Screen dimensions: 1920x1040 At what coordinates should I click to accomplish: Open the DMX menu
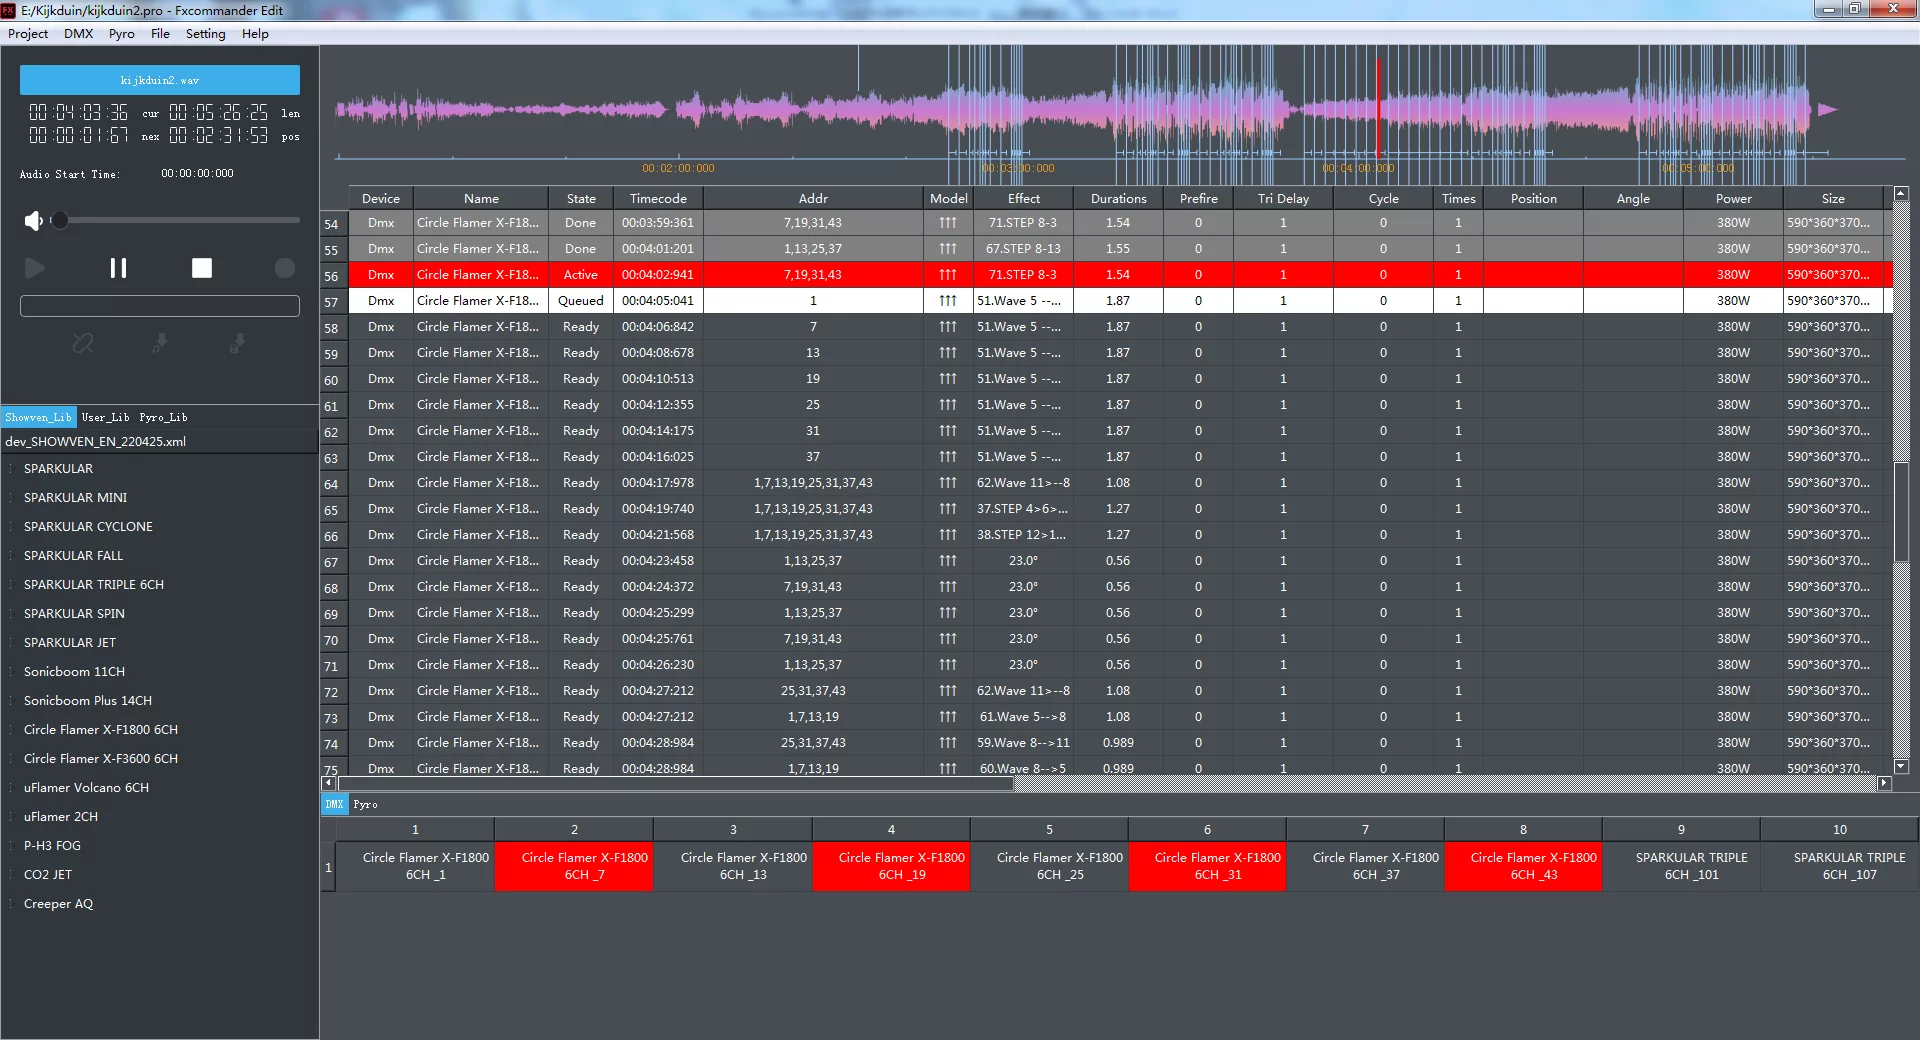(x=78, y=33)
